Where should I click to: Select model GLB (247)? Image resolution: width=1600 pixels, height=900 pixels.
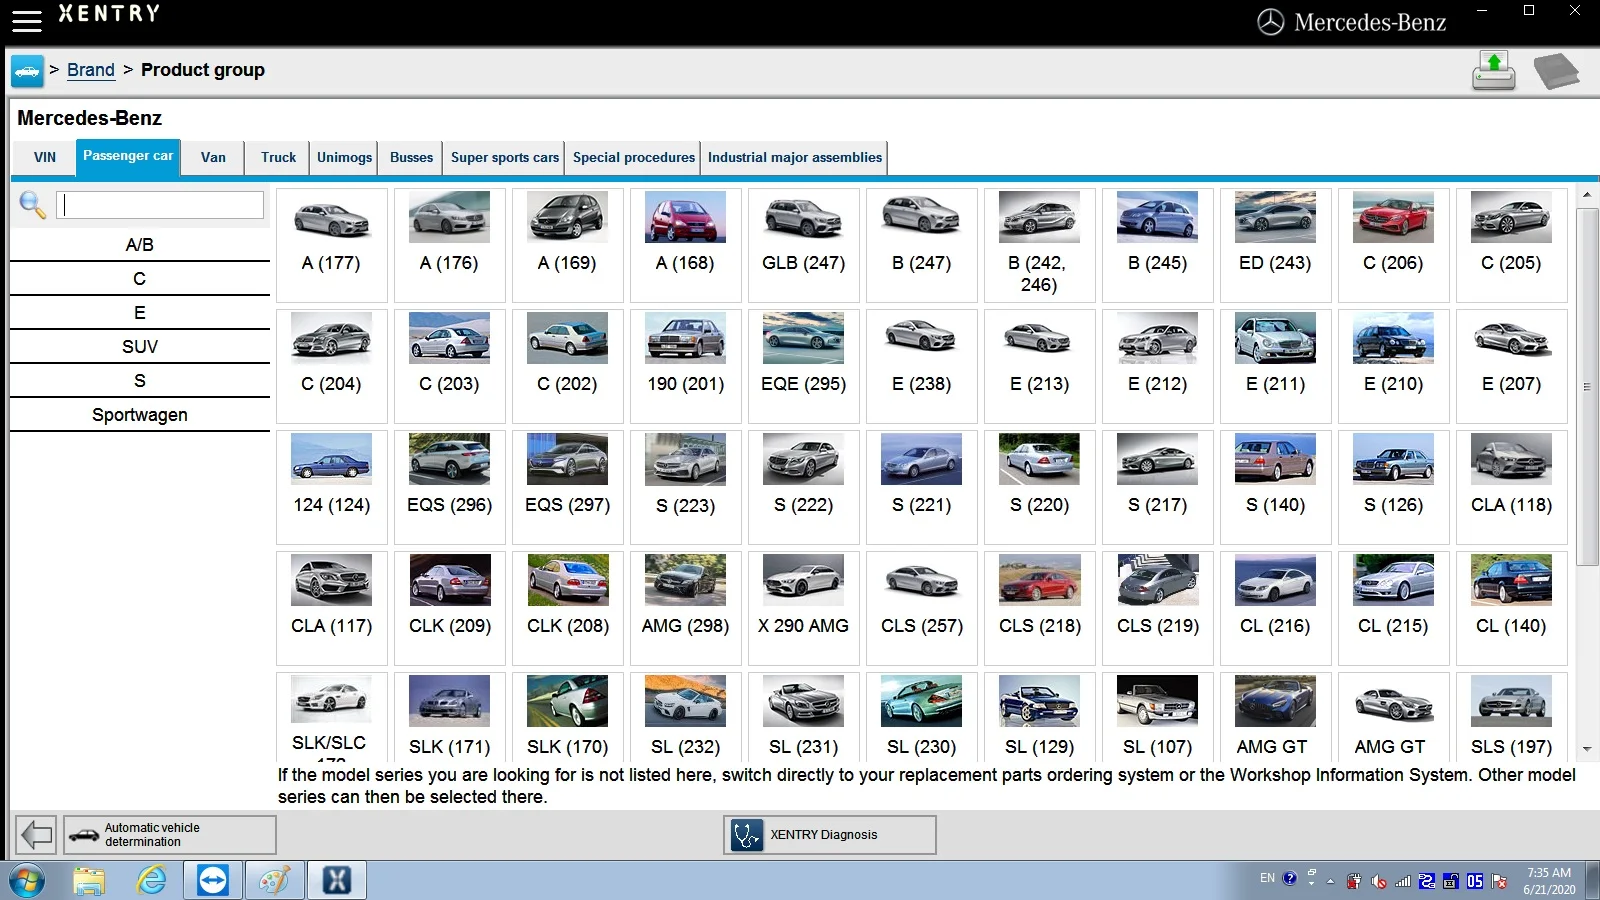point(803,245)
